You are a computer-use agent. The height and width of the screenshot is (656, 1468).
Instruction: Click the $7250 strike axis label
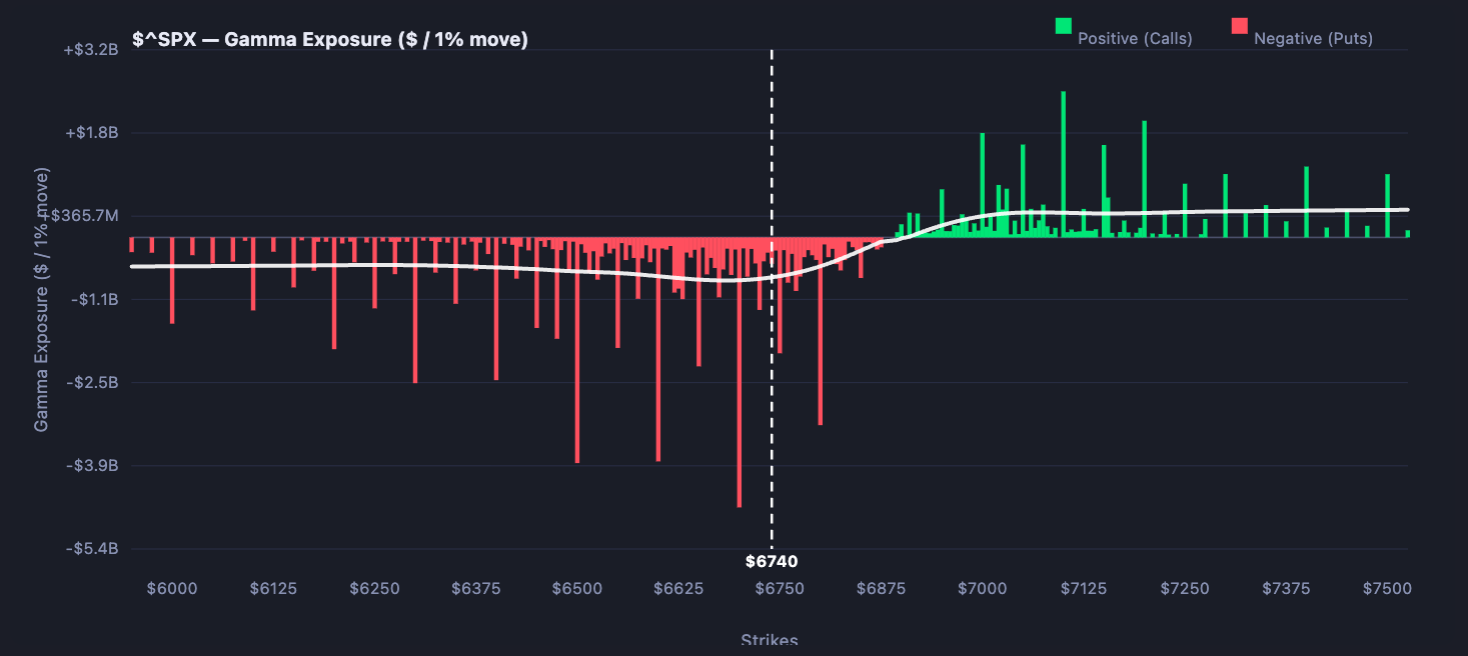pos(1184,588)
